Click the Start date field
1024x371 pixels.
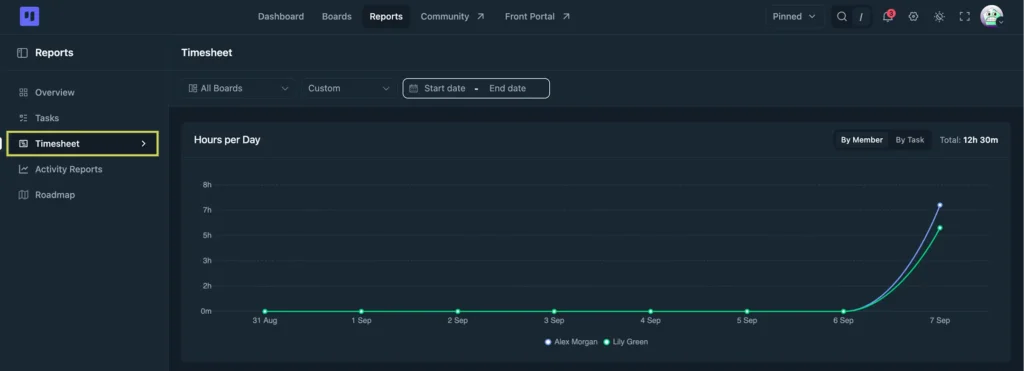pos(445,88)
